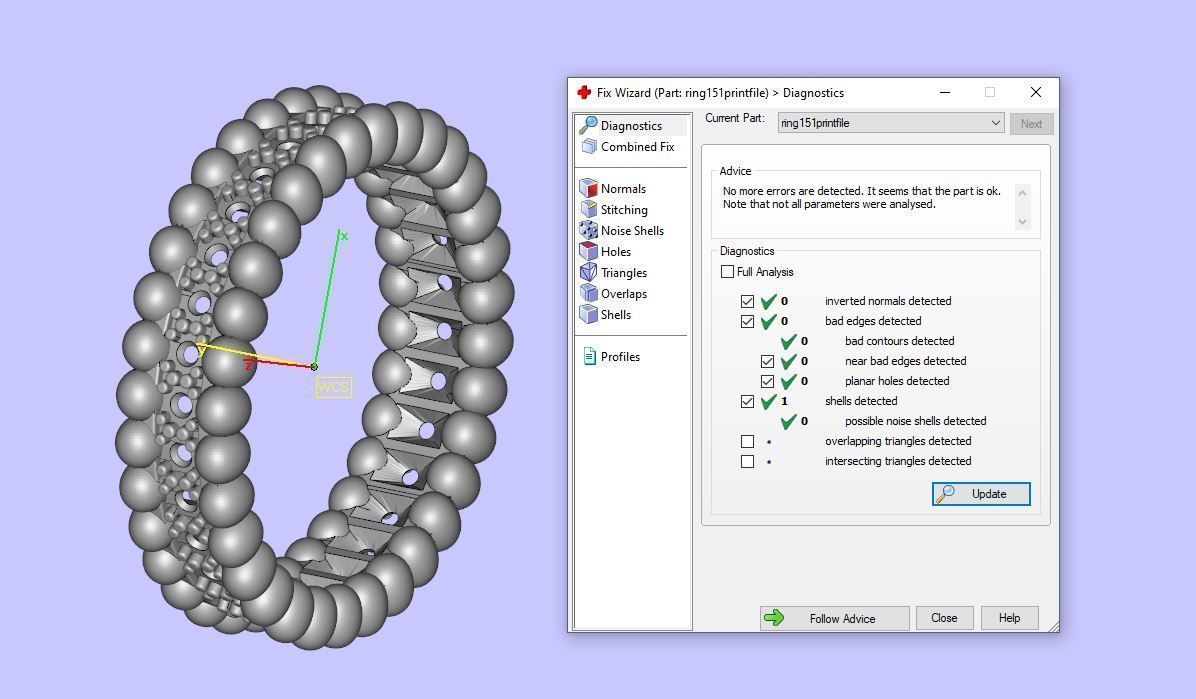Expand the Current Part dropdown
The image size is (1196, 699).
(x=995, y=123)
